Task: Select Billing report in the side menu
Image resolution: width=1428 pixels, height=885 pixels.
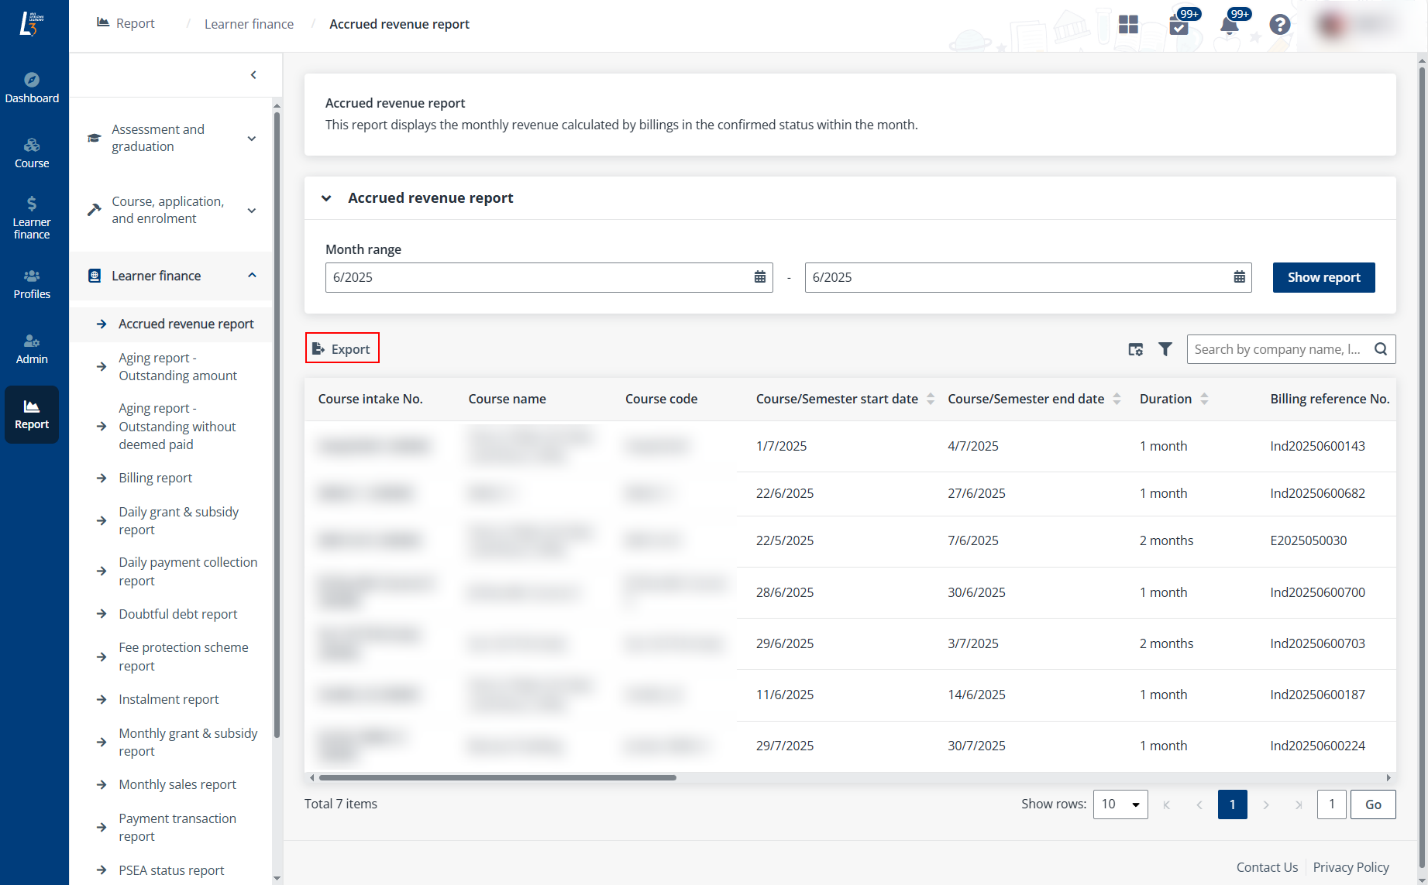Action: (x=155, y=478)
